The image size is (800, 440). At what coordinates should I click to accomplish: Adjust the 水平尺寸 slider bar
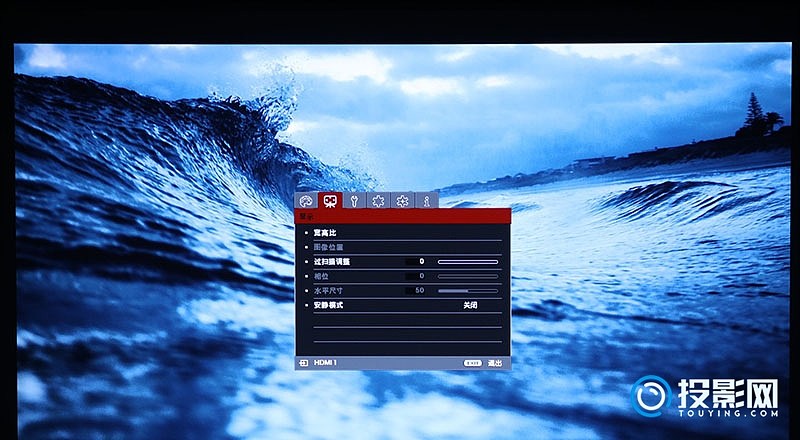point(467,290)
